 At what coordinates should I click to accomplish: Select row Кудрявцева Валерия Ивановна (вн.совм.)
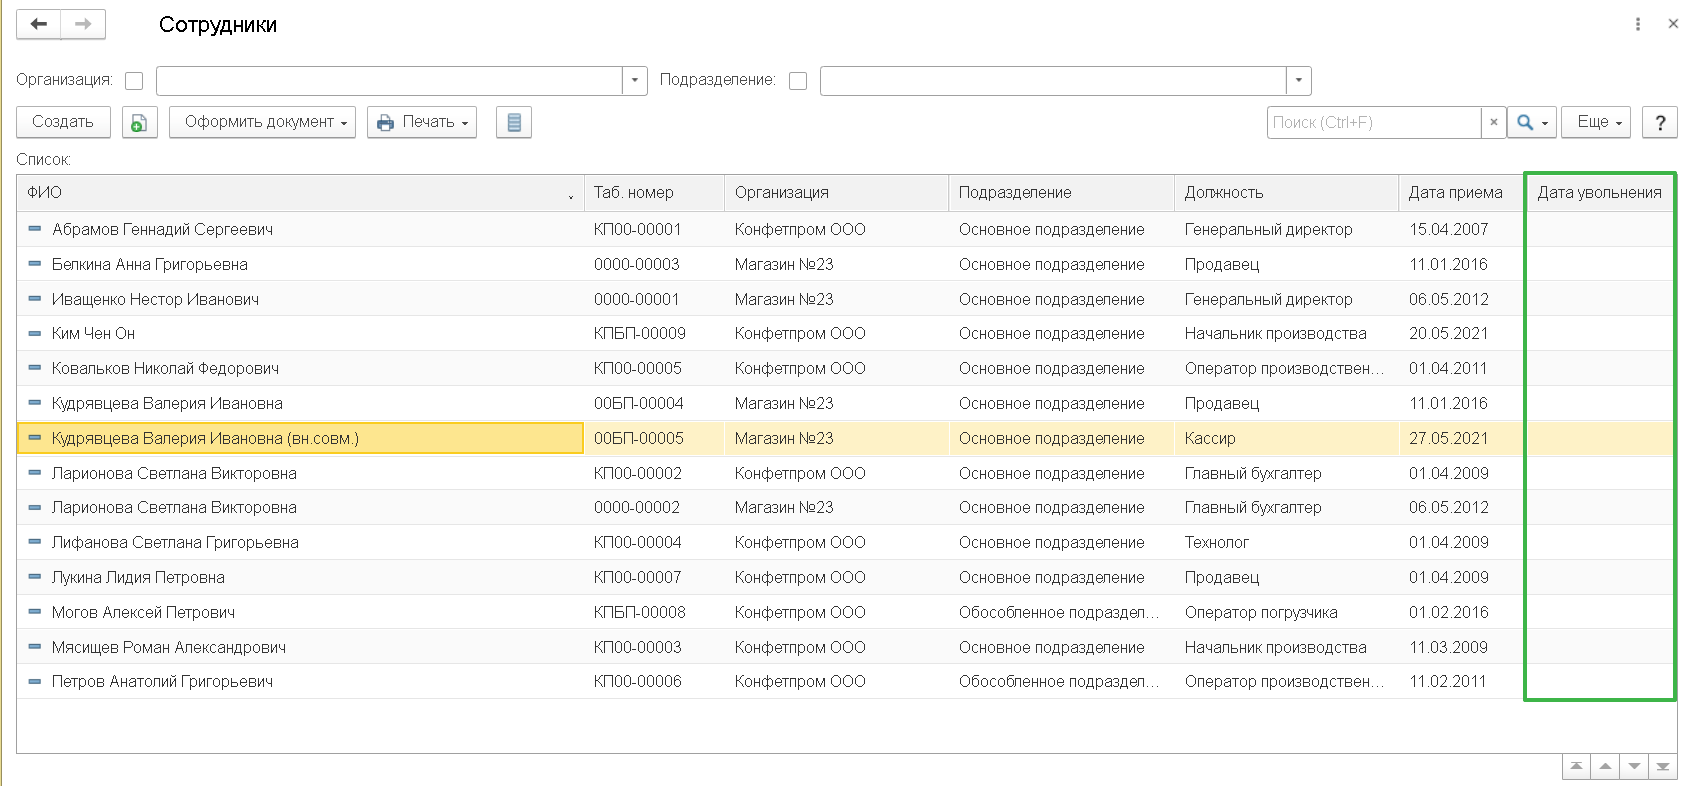tap(845, 438)
